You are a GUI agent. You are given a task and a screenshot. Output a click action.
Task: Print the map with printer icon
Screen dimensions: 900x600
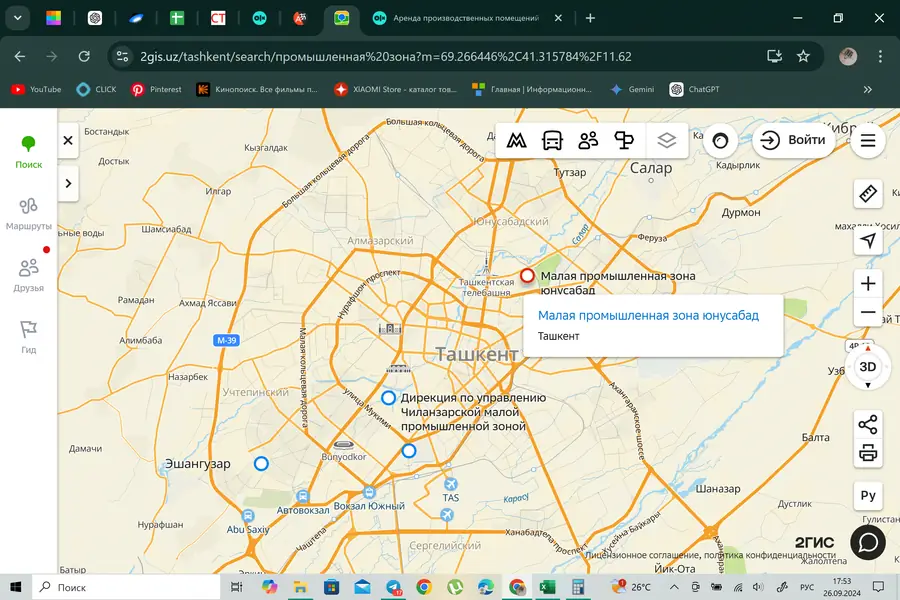[868, 453]
